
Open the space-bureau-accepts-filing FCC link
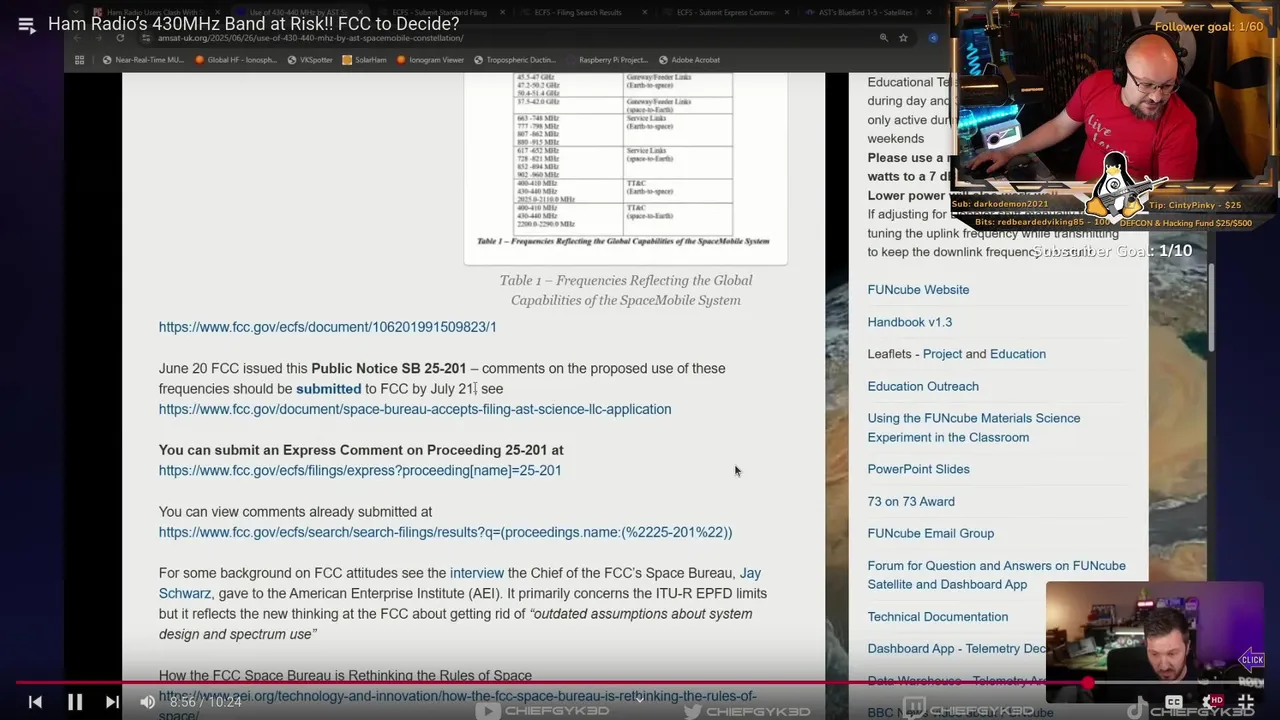tap(415, 409)
